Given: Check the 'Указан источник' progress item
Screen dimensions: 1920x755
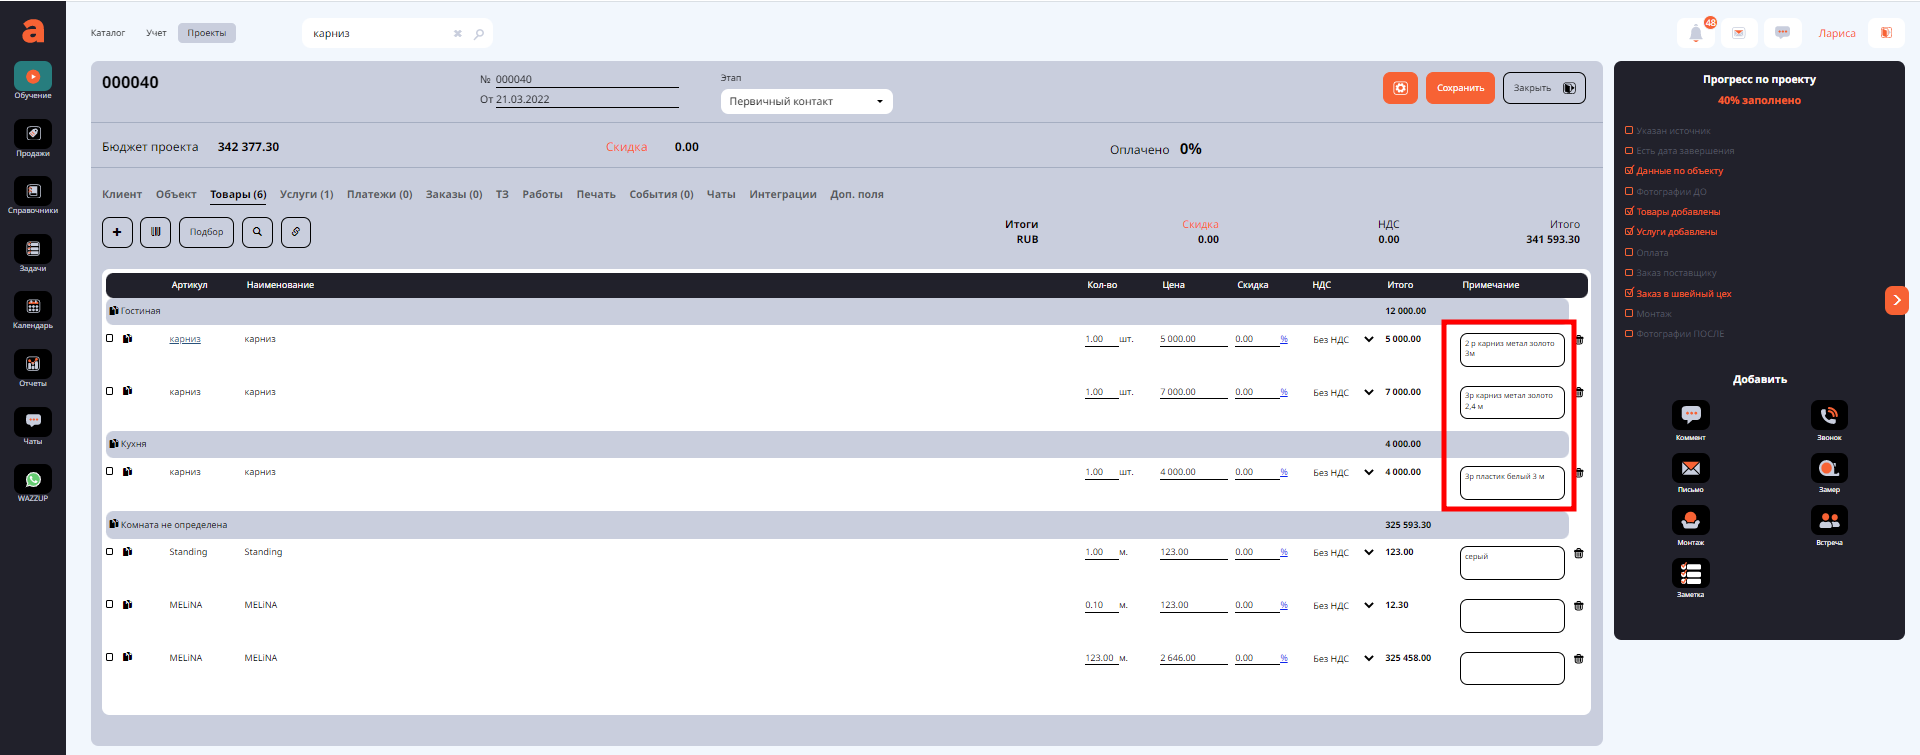Looking at the screenshot, I should coord(1629,131).
